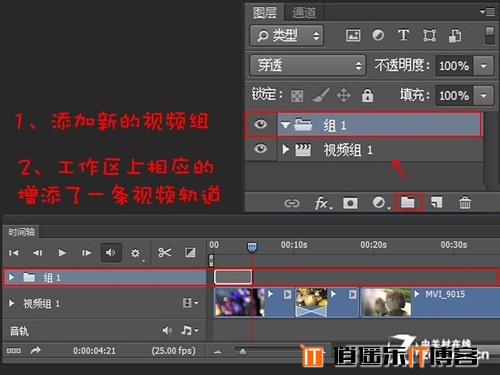Step to next frame
Image resolution: width=500 pixels, height=375 pixels.
(x=86, y=253)
